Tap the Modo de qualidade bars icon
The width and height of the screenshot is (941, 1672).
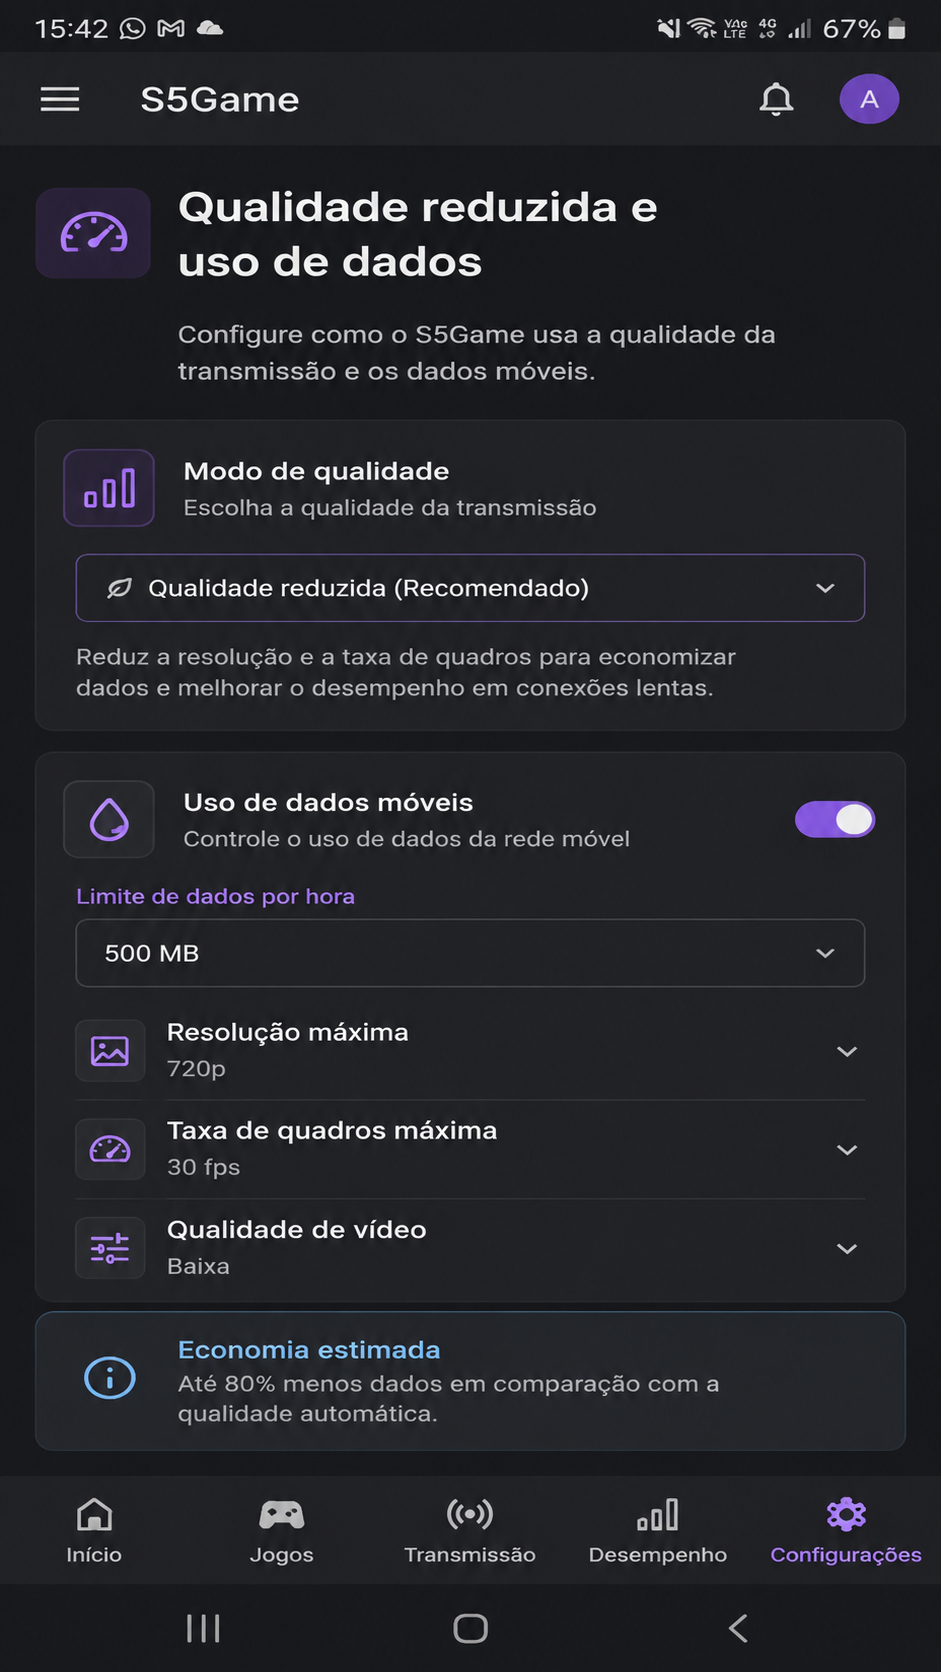[x=109, y=488]
